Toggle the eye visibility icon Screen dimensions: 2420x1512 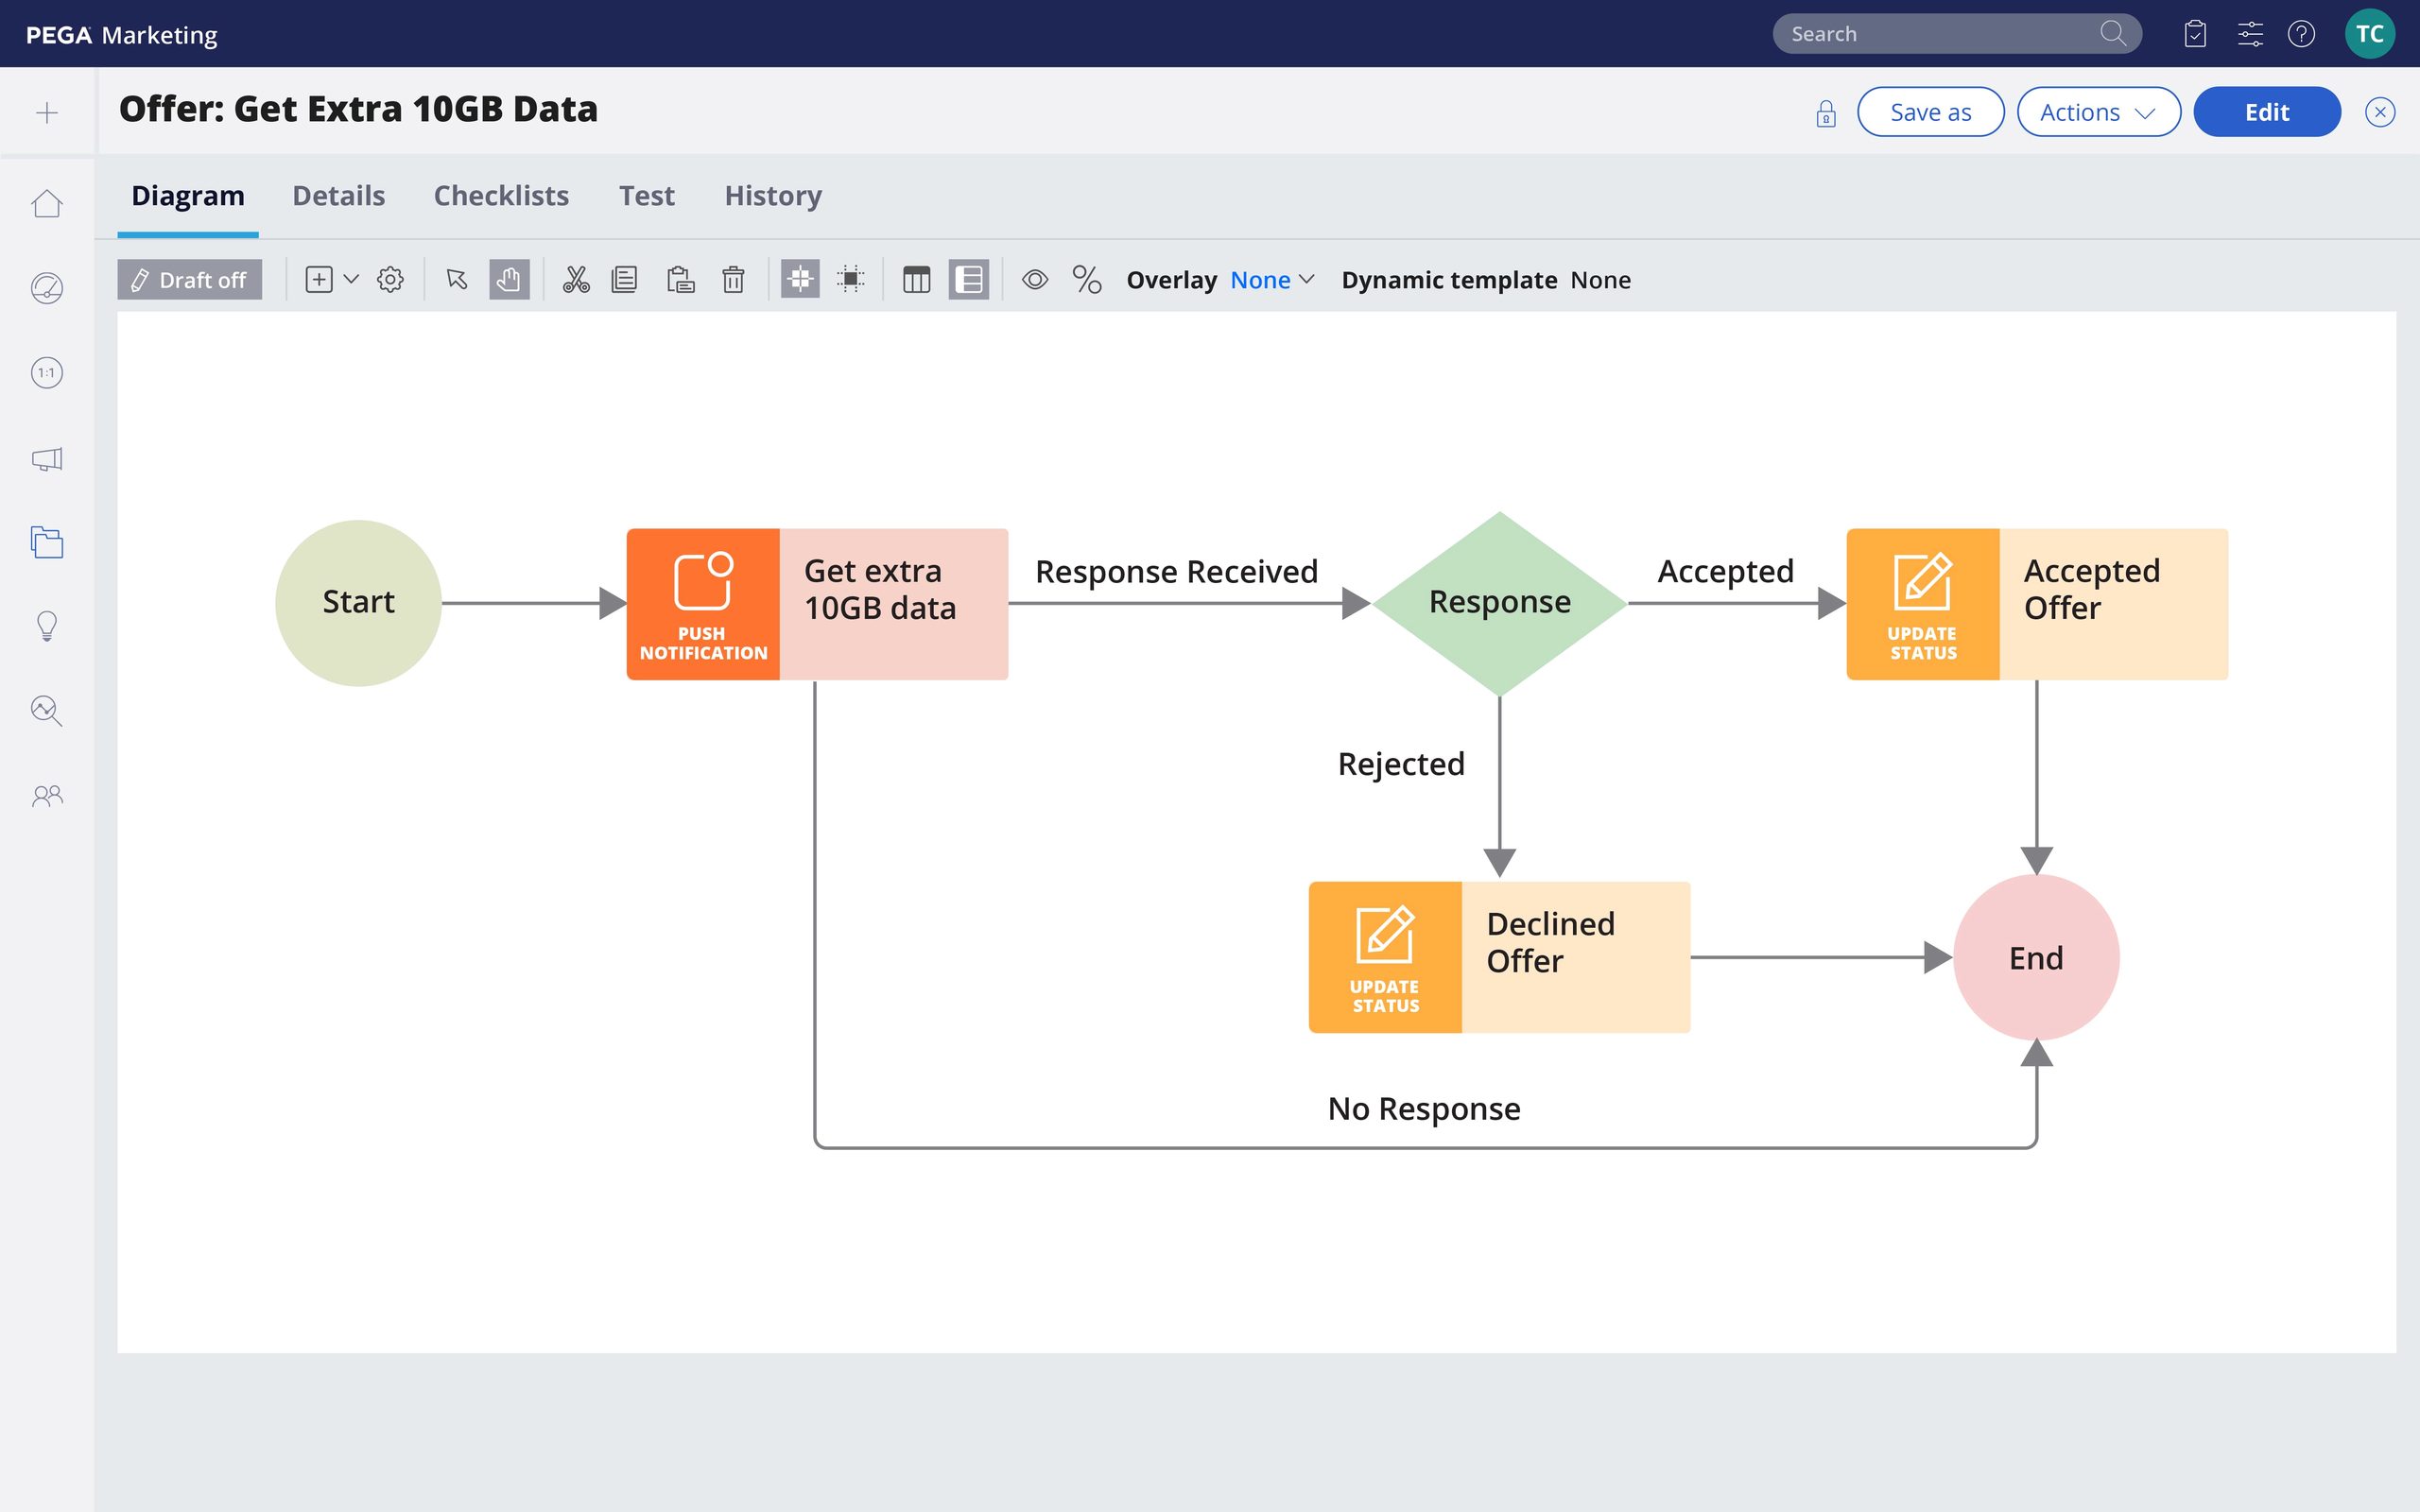tap(1035, 279)
